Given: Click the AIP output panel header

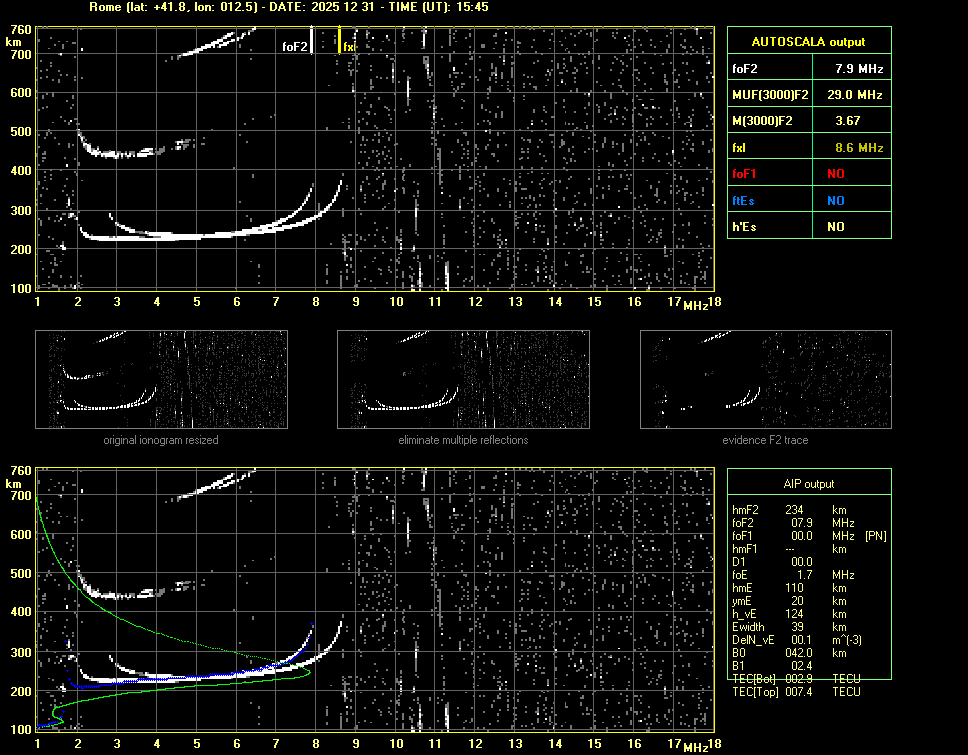Looking at the screenshot, I should click(808, 484).
